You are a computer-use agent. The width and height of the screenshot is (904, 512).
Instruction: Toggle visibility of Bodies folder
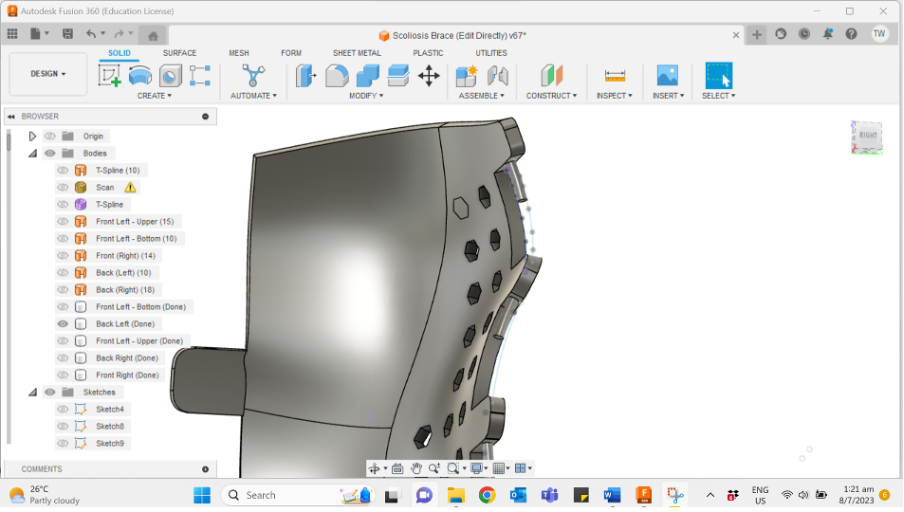click(50, 153)
